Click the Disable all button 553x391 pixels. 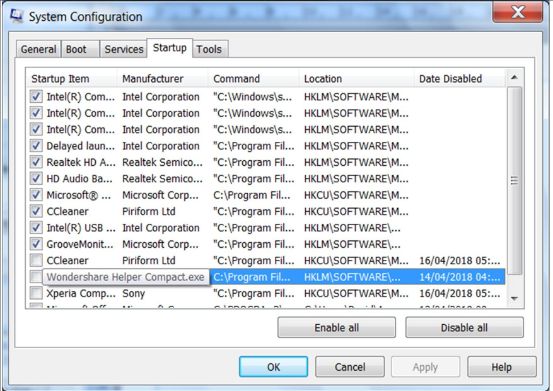[464, 328]
